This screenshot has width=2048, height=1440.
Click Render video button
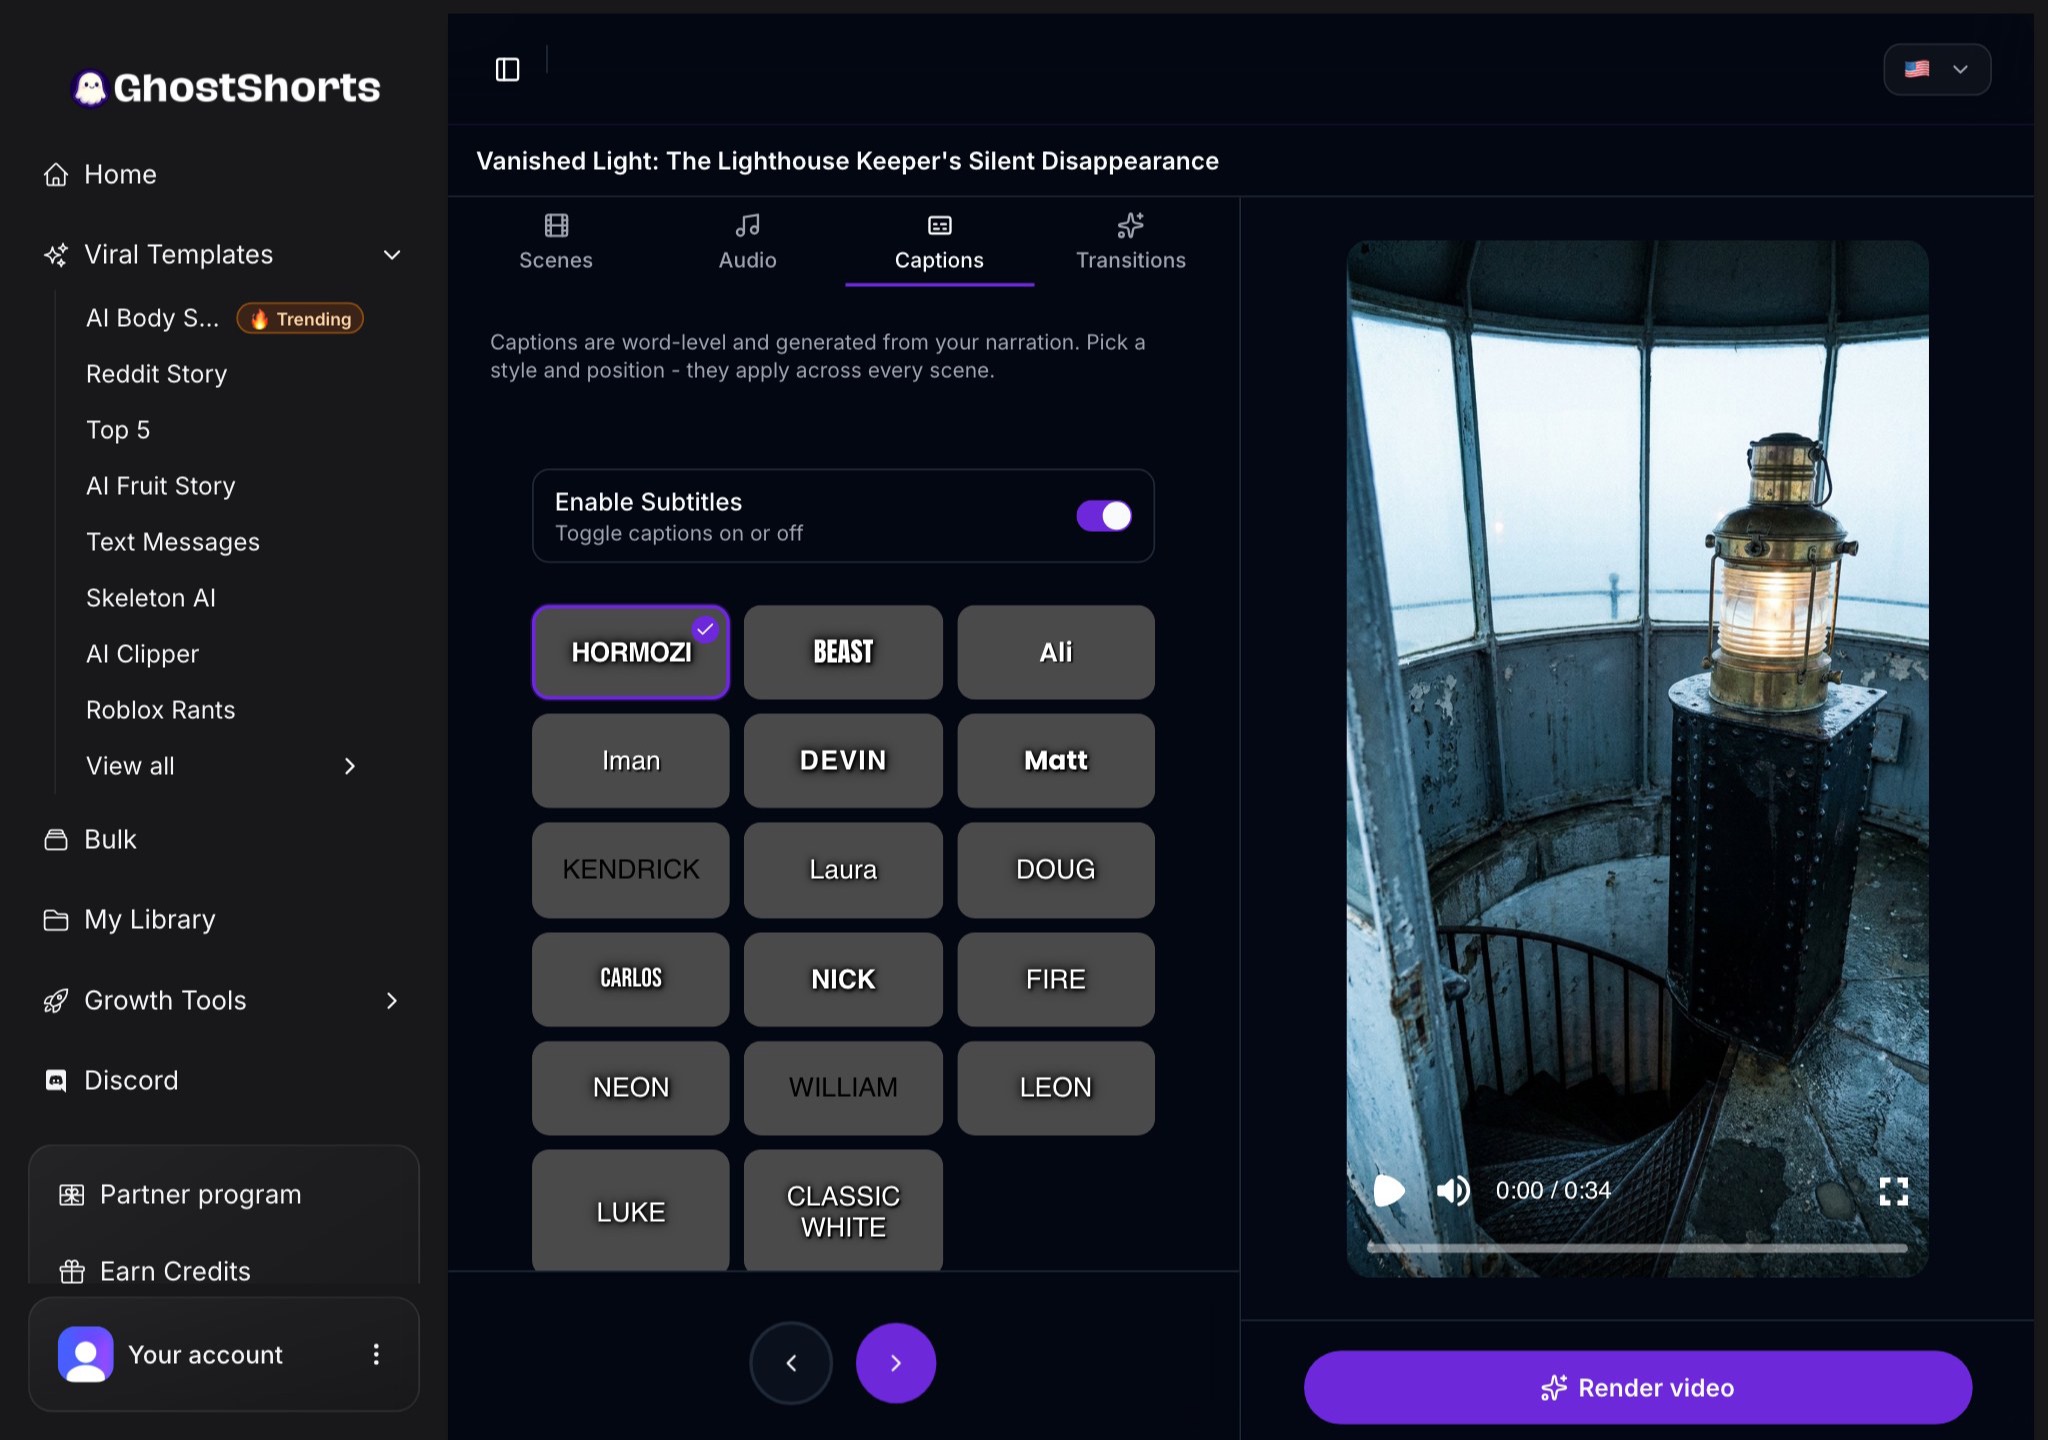coord(1638,1387)
